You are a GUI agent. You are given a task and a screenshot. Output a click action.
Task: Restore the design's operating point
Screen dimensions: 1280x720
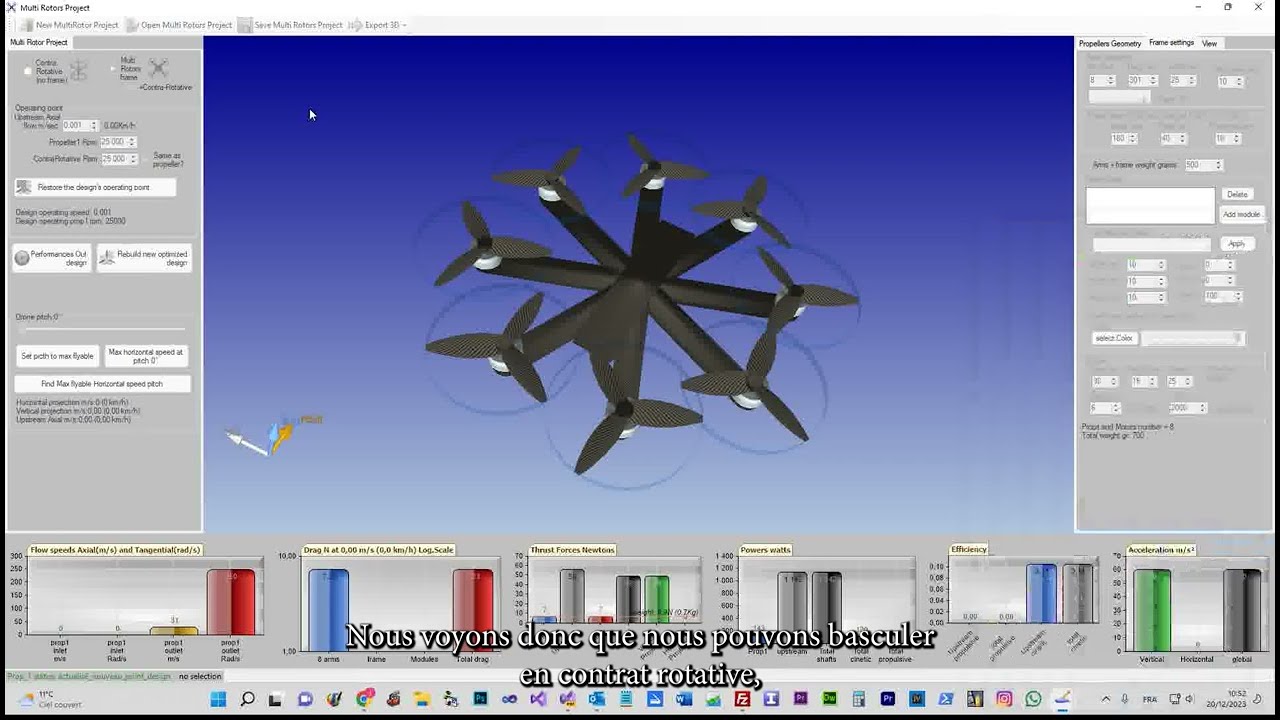point(95,187)
